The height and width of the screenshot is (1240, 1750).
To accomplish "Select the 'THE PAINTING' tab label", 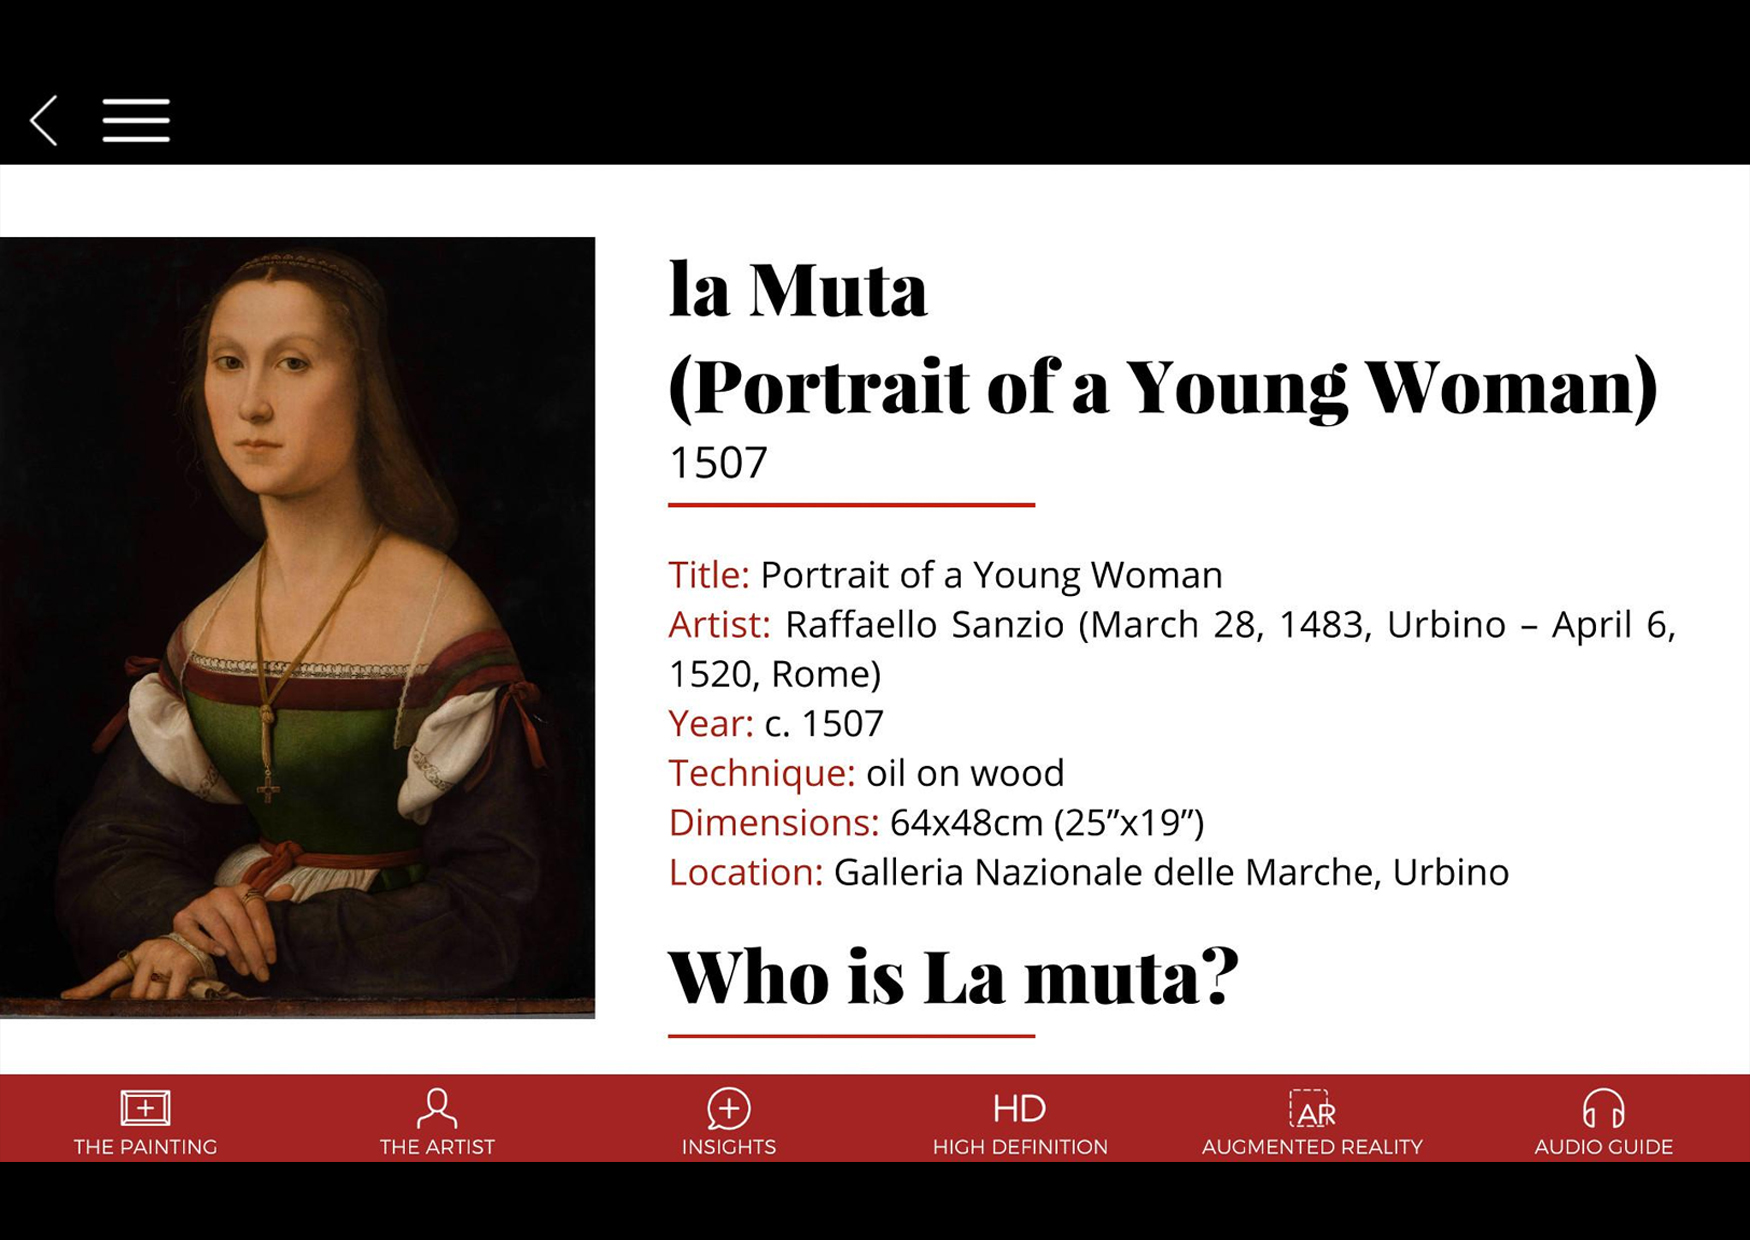I will tap(145, 1147).
